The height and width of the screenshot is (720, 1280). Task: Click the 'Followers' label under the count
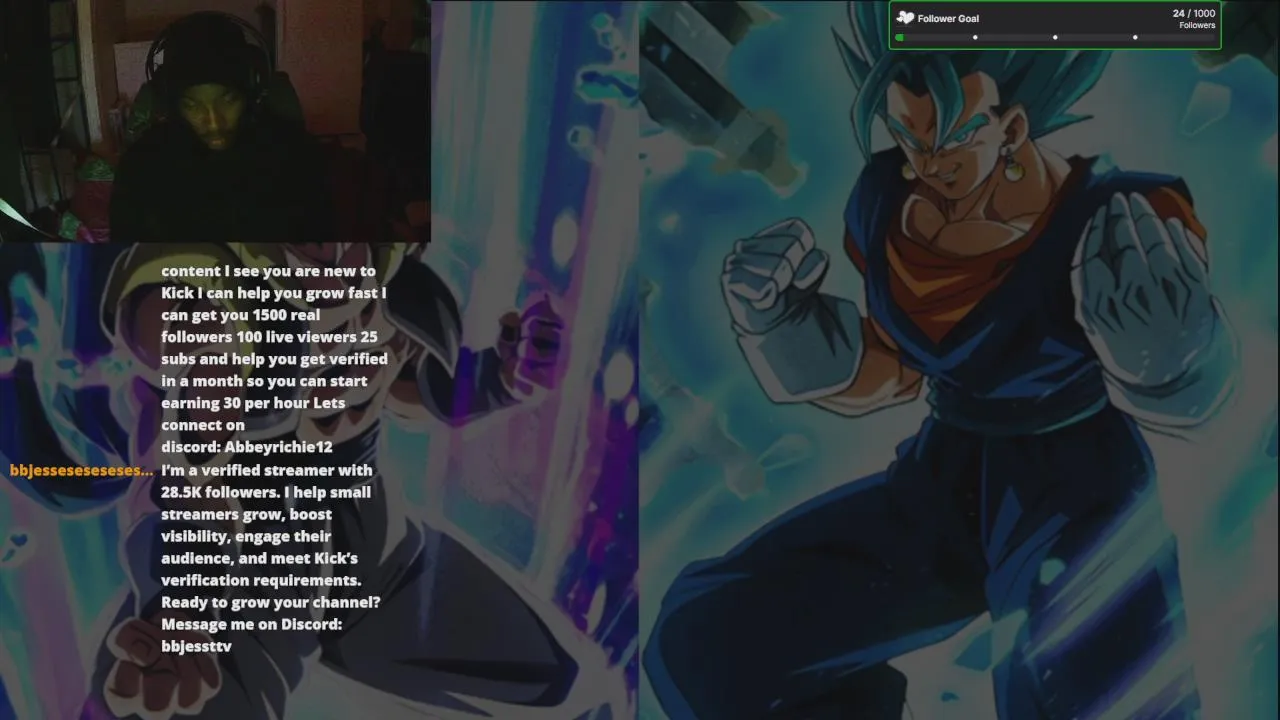(x=1197, y=26)
